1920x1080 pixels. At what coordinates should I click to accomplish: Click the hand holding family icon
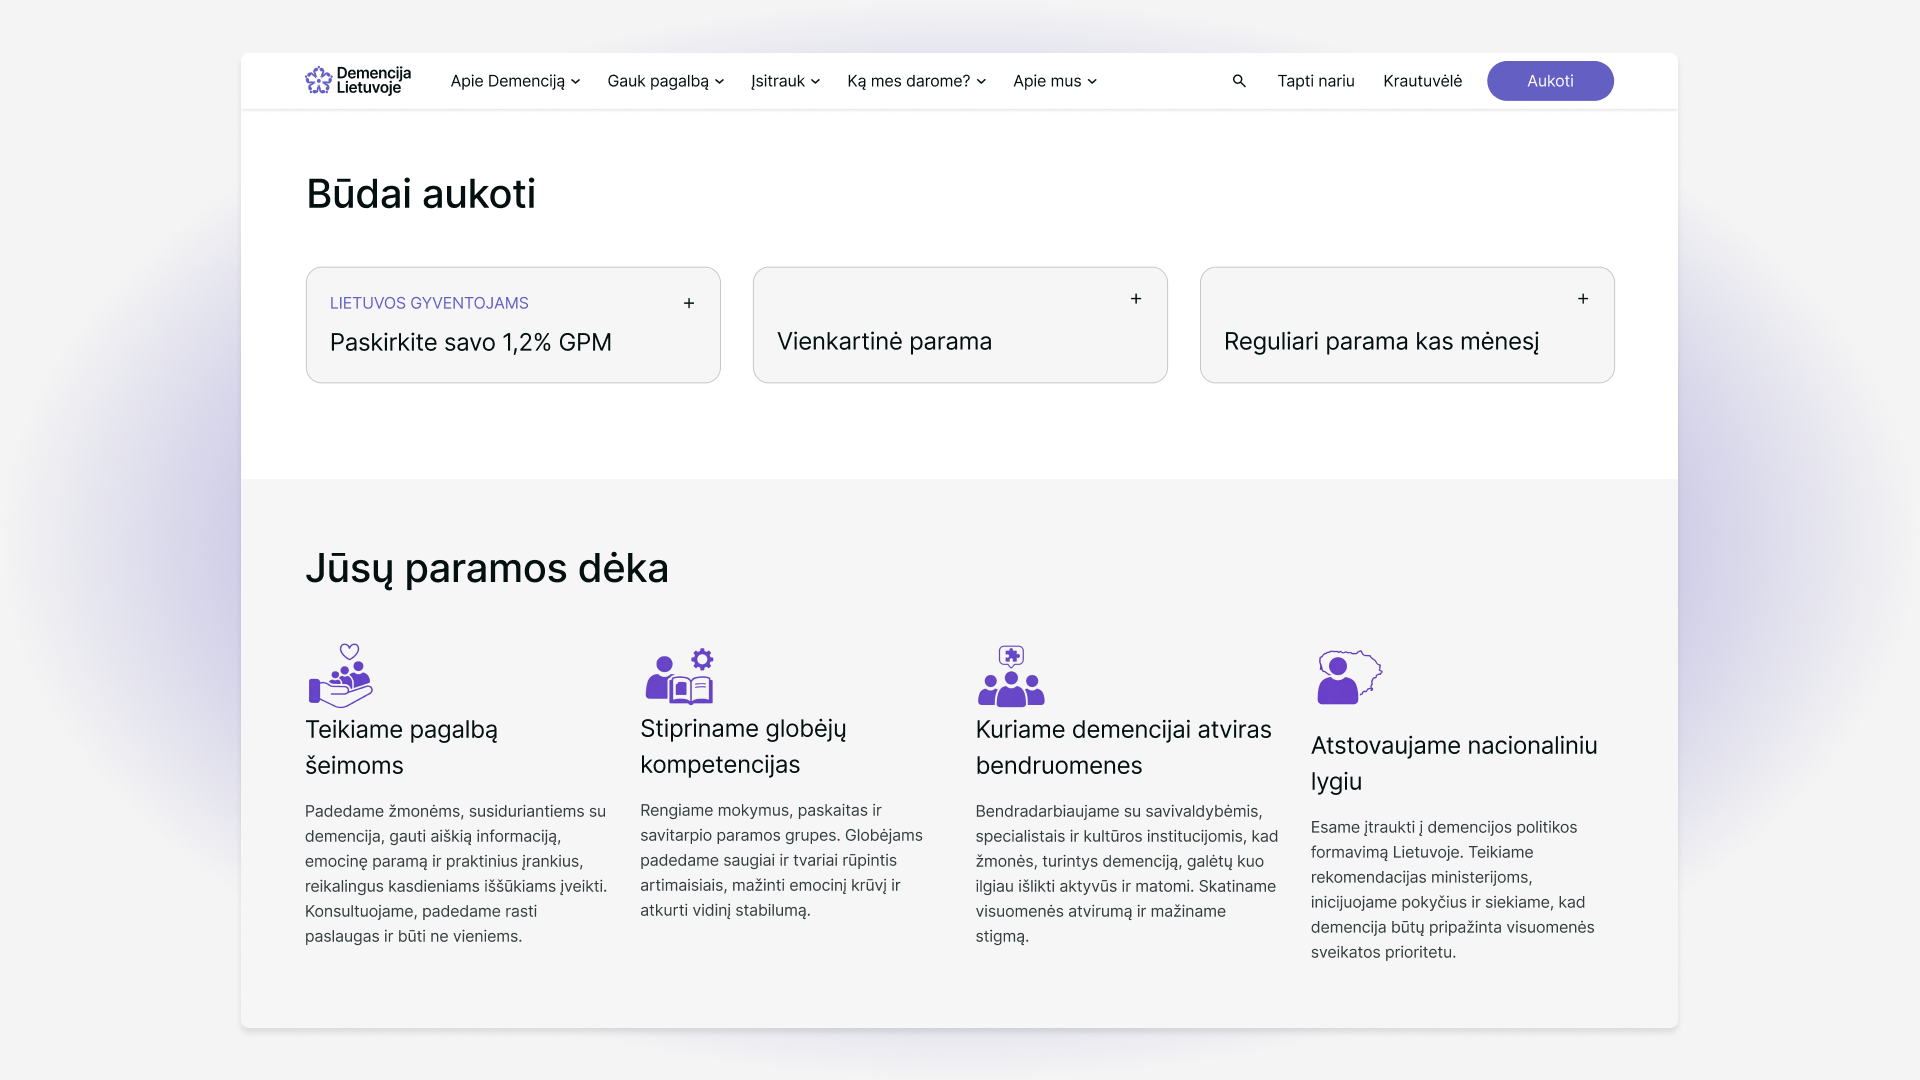(x=340, y=676)
